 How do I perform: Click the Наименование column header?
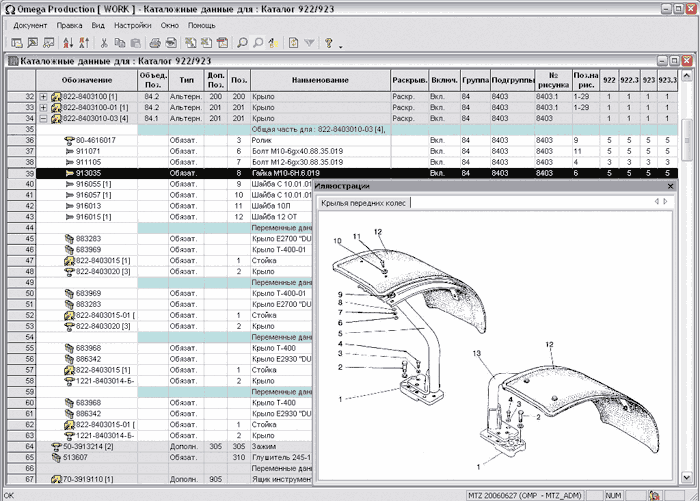(x=320, y=80)
